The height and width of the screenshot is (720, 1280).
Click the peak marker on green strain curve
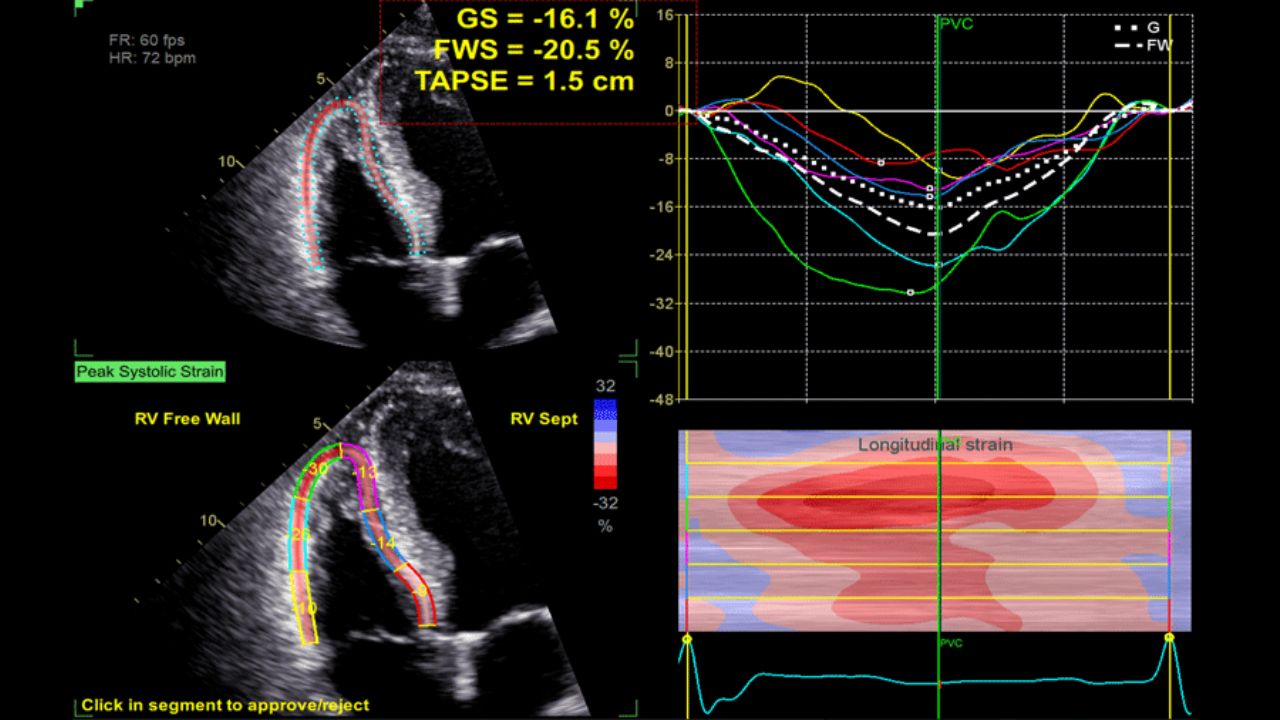click(910, 292)
